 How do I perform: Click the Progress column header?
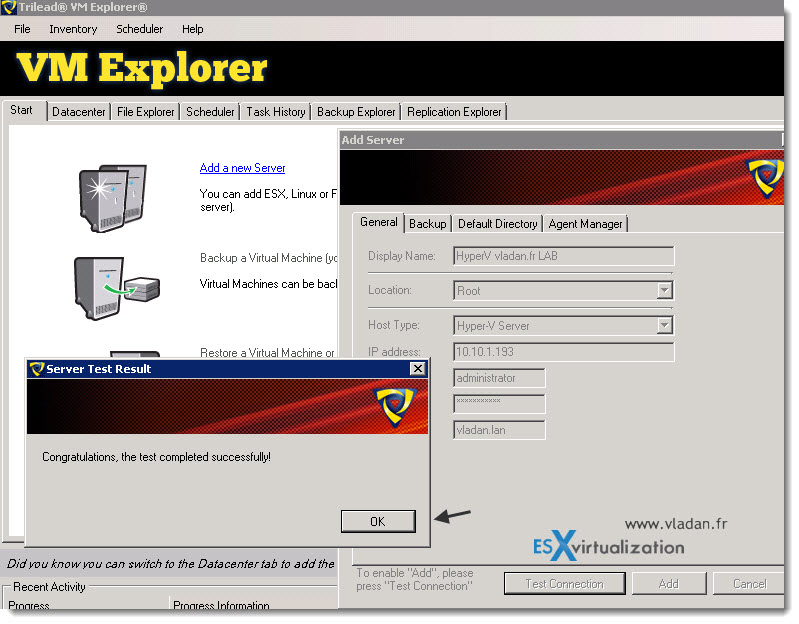tap(29, 605)
